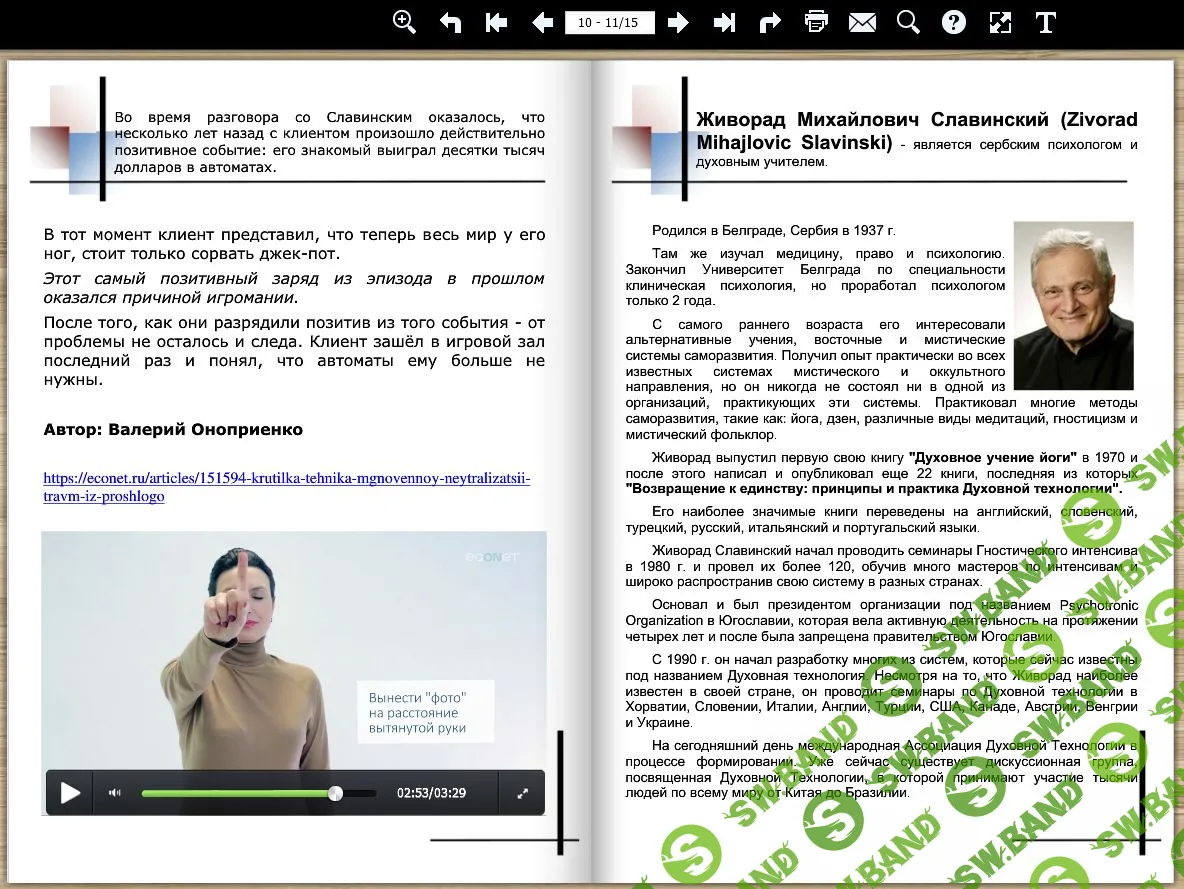The width and height of the screenshot is (1184, 889).
Task: Open the help dialog
Action: coord(953,21)
